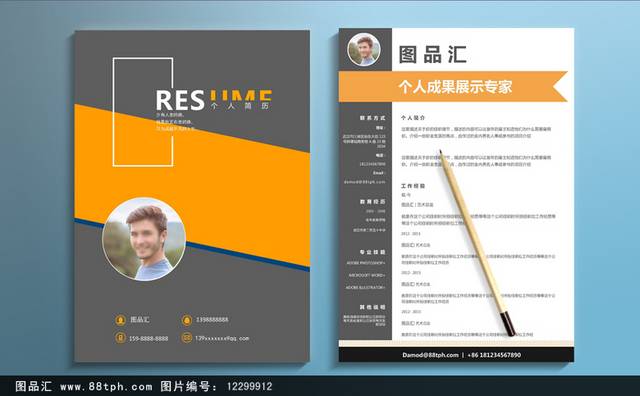Click the RESUME title on the cover
The height and width of the screenshot is (396, 640).
213,100
